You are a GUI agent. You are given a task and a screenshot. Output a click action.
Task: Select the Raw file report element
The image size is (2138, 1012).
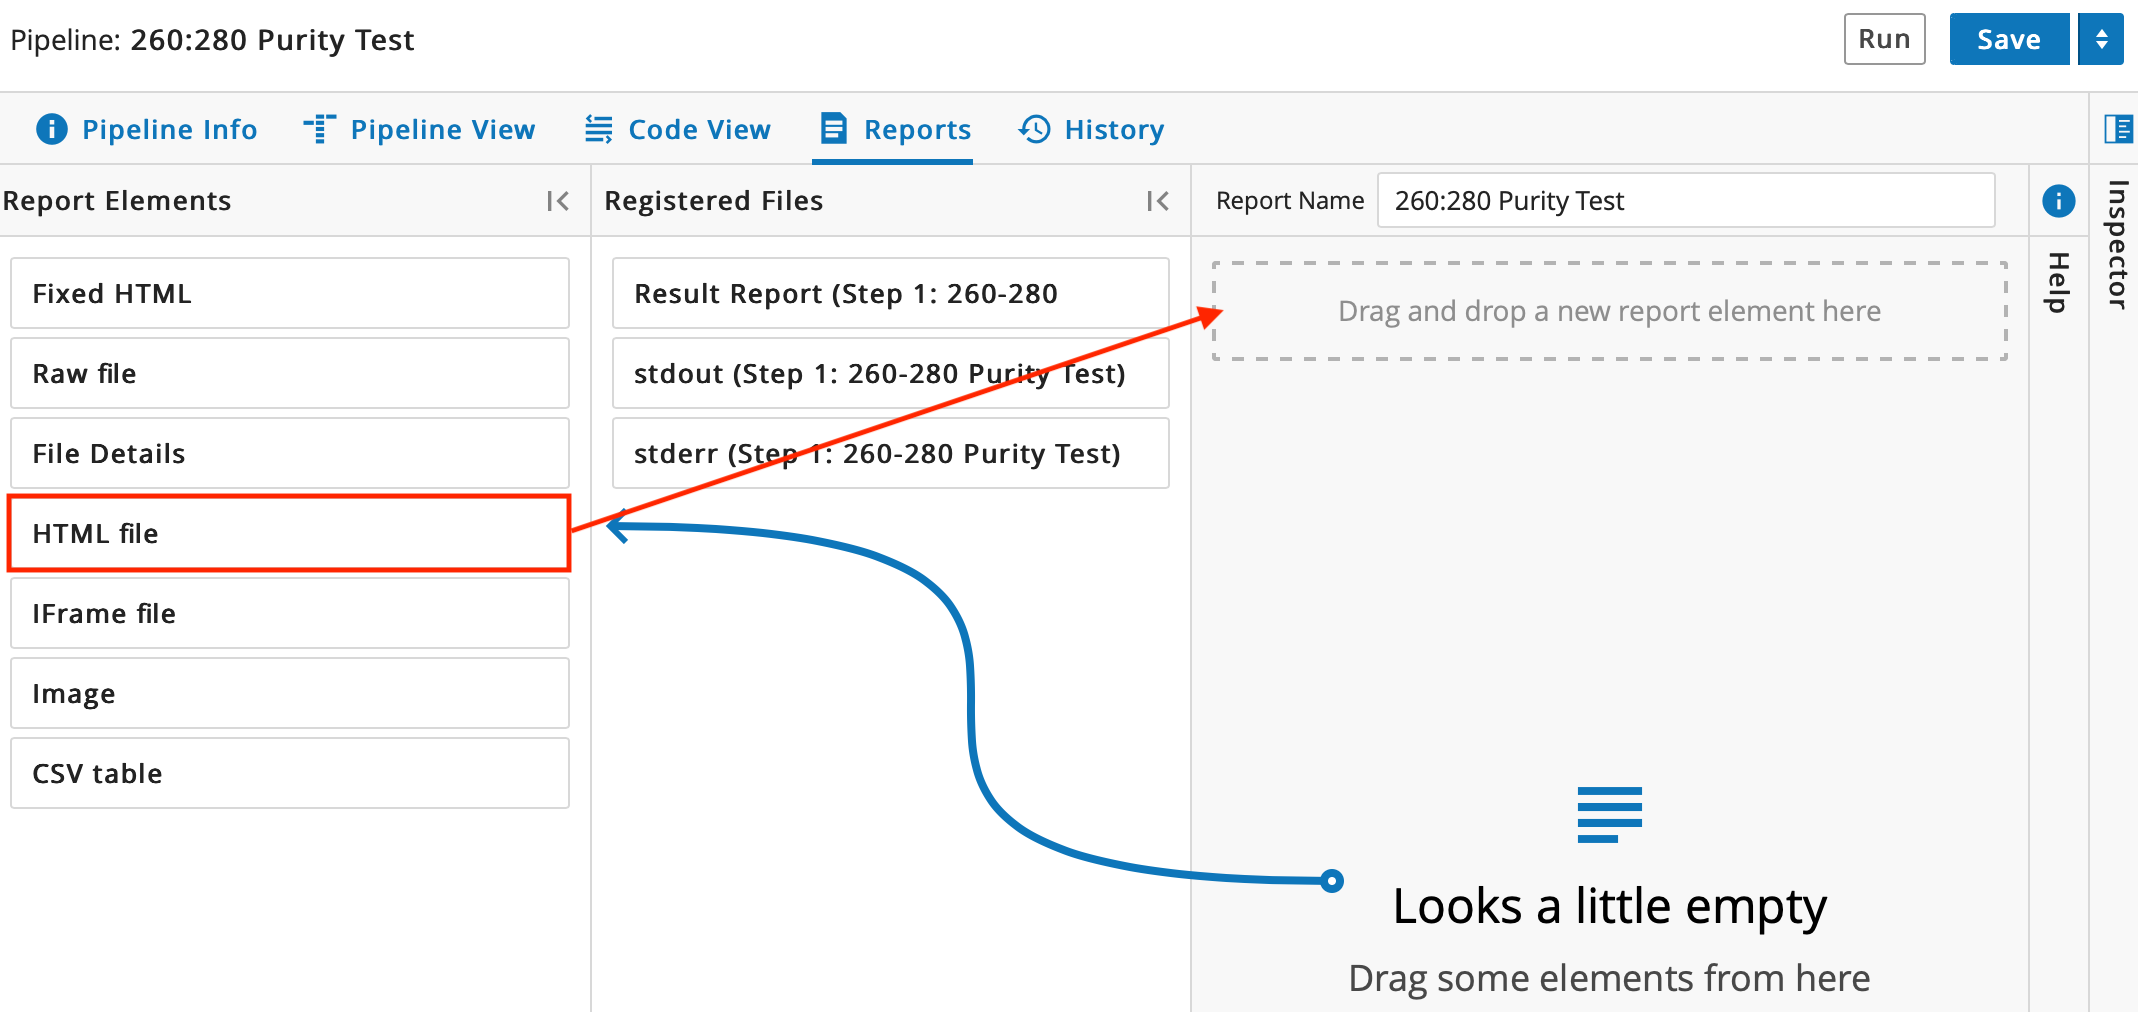tap(290, 373)
